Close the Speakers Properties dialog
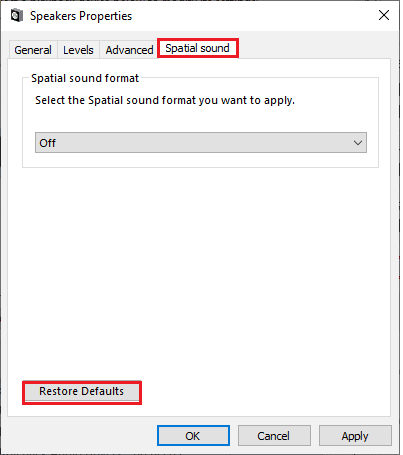Image resolution: width=403 pixels, height=455 pixels. point(384,15)
